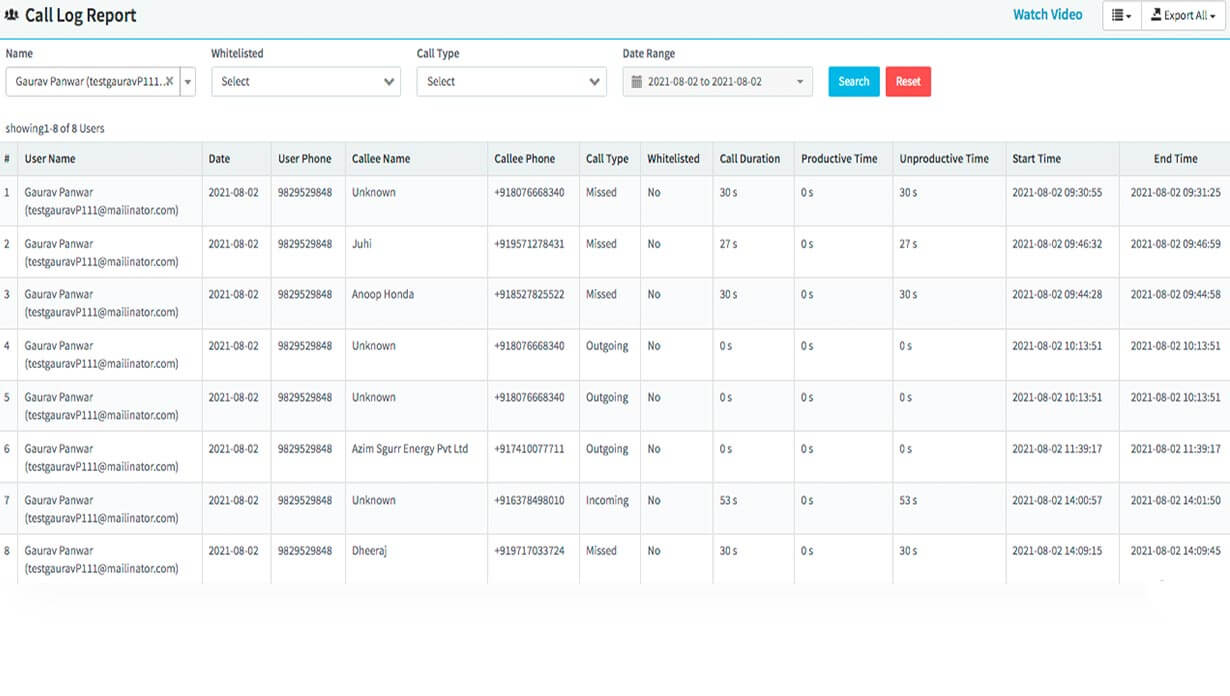
Task: Click the calendar icon in Date Range
Action: pos(636,82)
